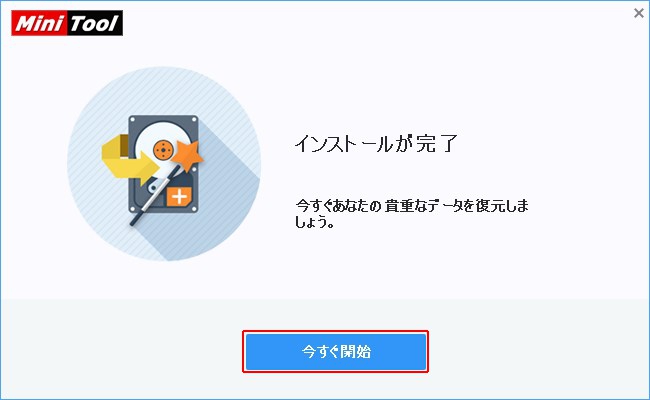The image size is (650, 400).
Task: Click the gray footer bar beside button
Action: tap(539, 350)
